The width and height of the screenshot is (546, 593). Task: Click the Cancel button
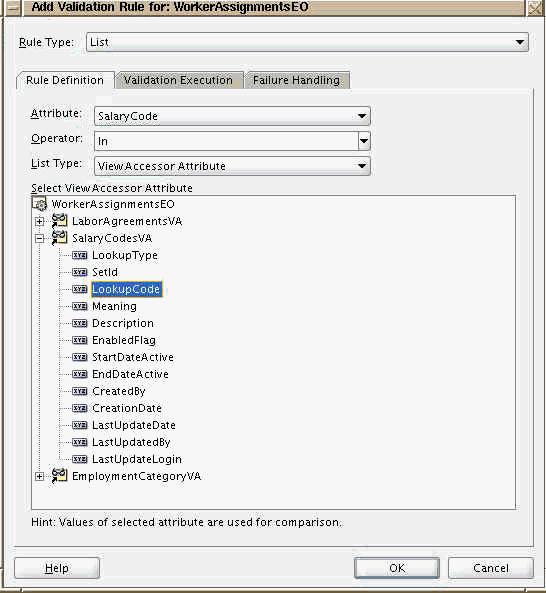click(x=491, y=568)
